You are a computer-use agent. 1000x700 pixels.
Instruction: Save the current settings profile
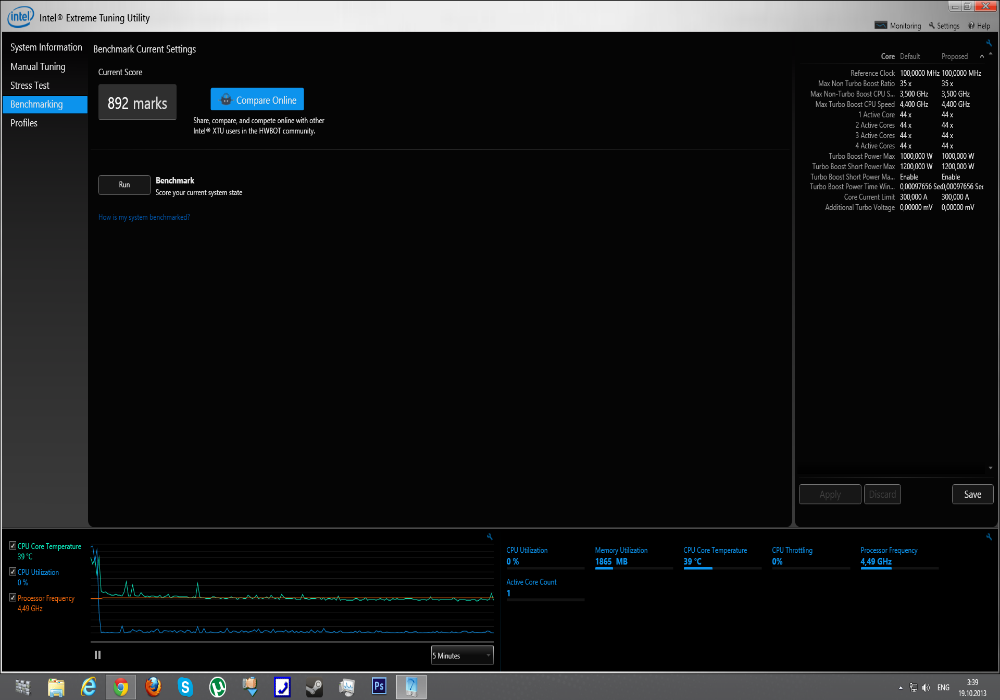pos(972,494)
